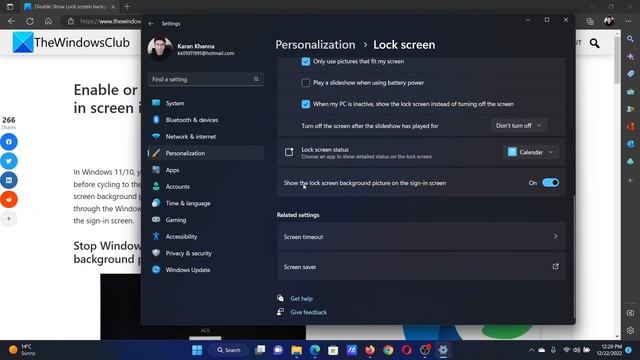
Task: Open Google Chrome from taskbar
Action: (388, 350)
